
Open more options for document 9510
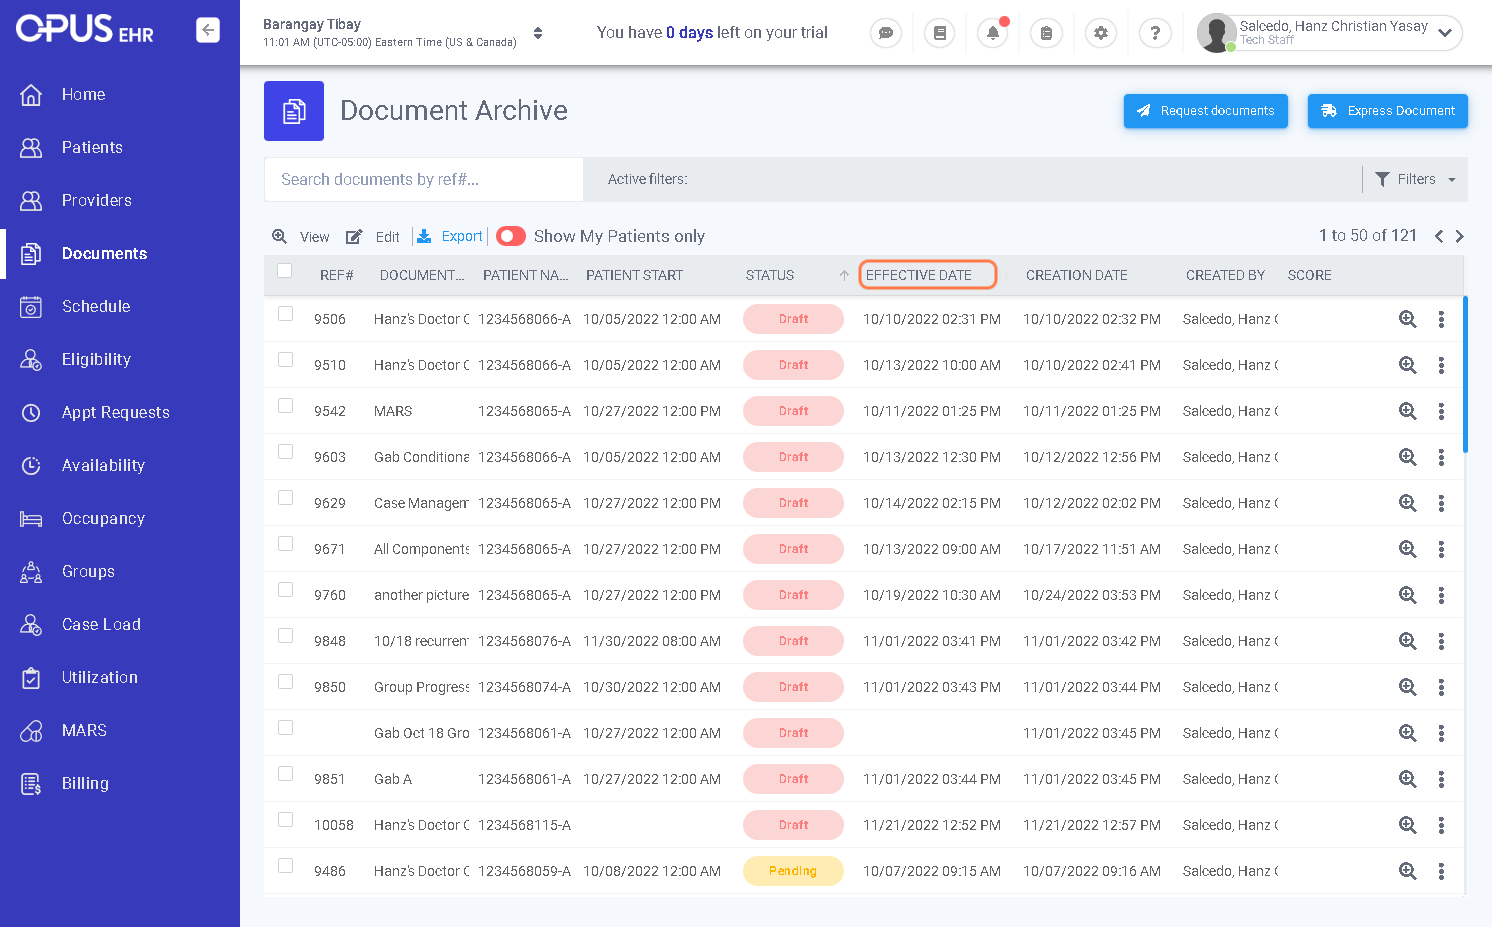pos(1441,365)
